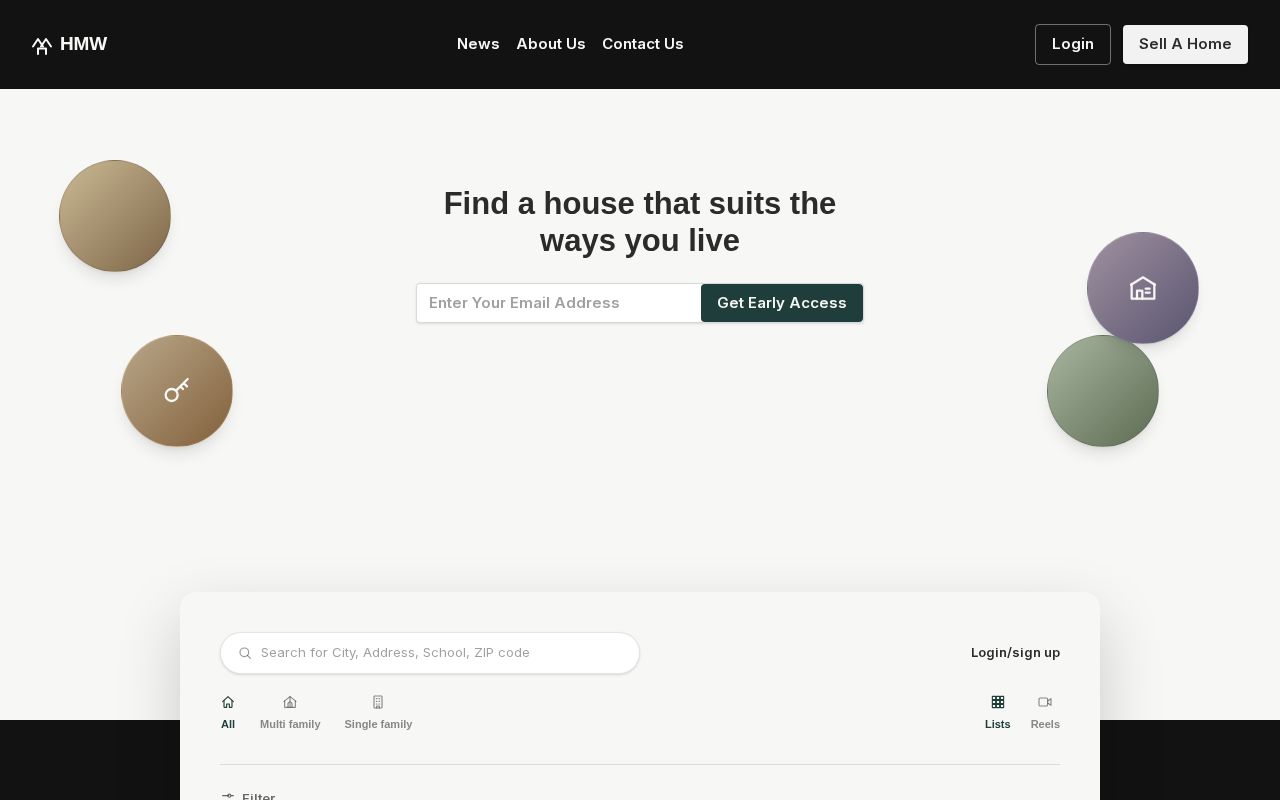Select the Multi family icon

click(290, 702)
